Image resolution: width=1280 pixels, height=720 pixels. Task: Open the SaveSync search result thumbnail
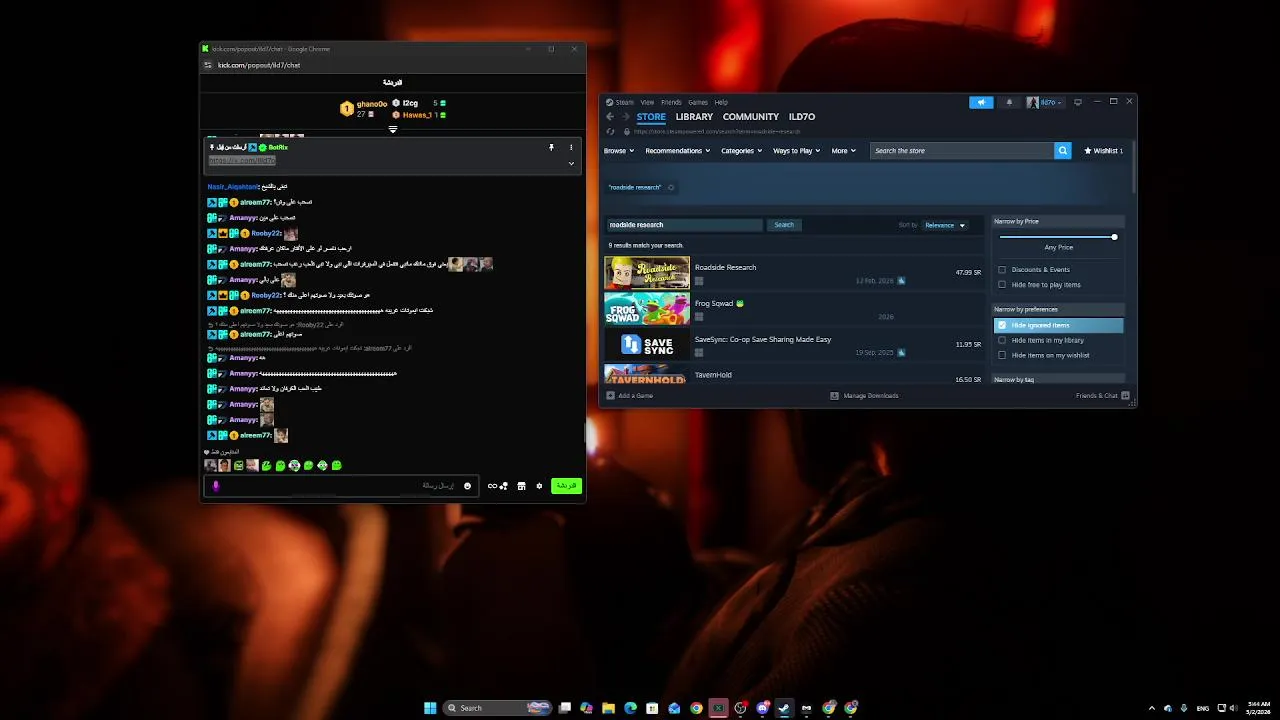point(647,345)
